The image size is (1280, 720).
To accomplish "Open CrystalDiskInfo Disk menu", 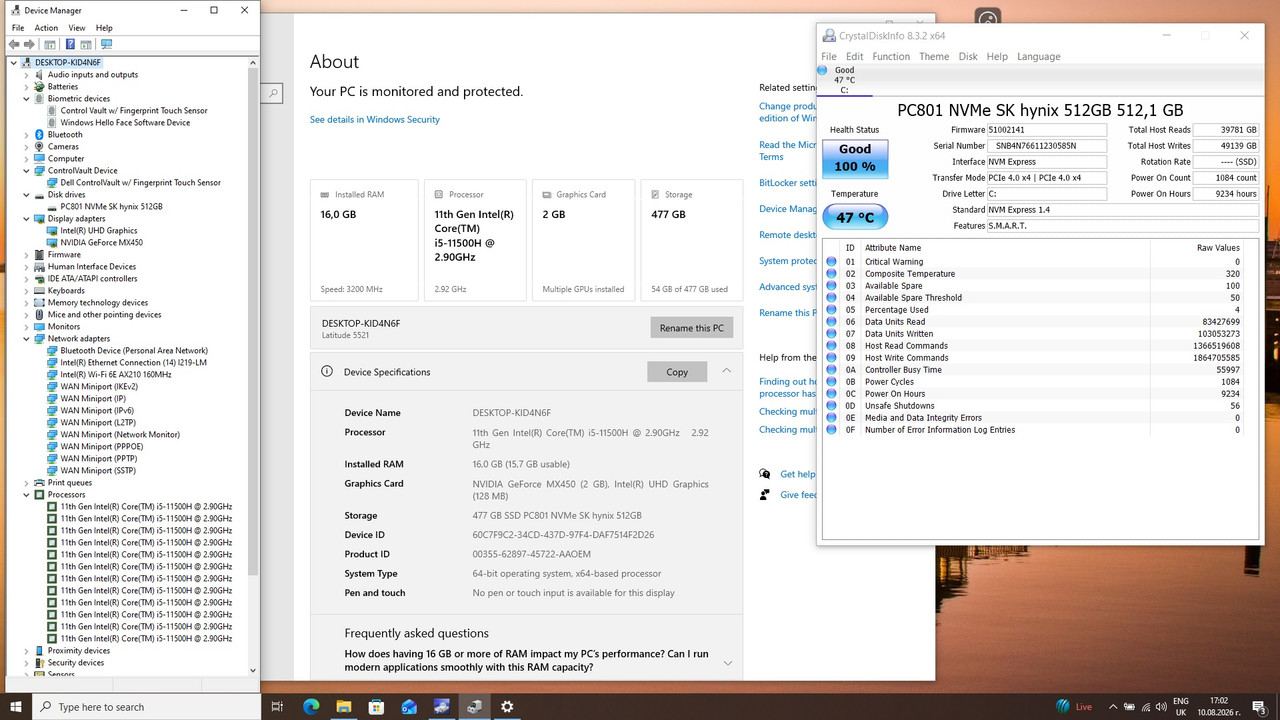I will [x=968, y=57].
